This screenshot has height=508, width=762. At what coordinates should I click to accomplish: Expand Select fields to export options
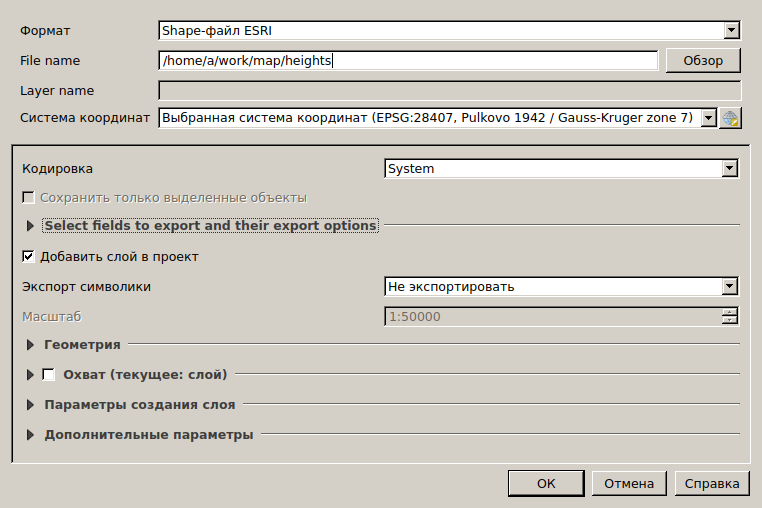pos(30,226)
